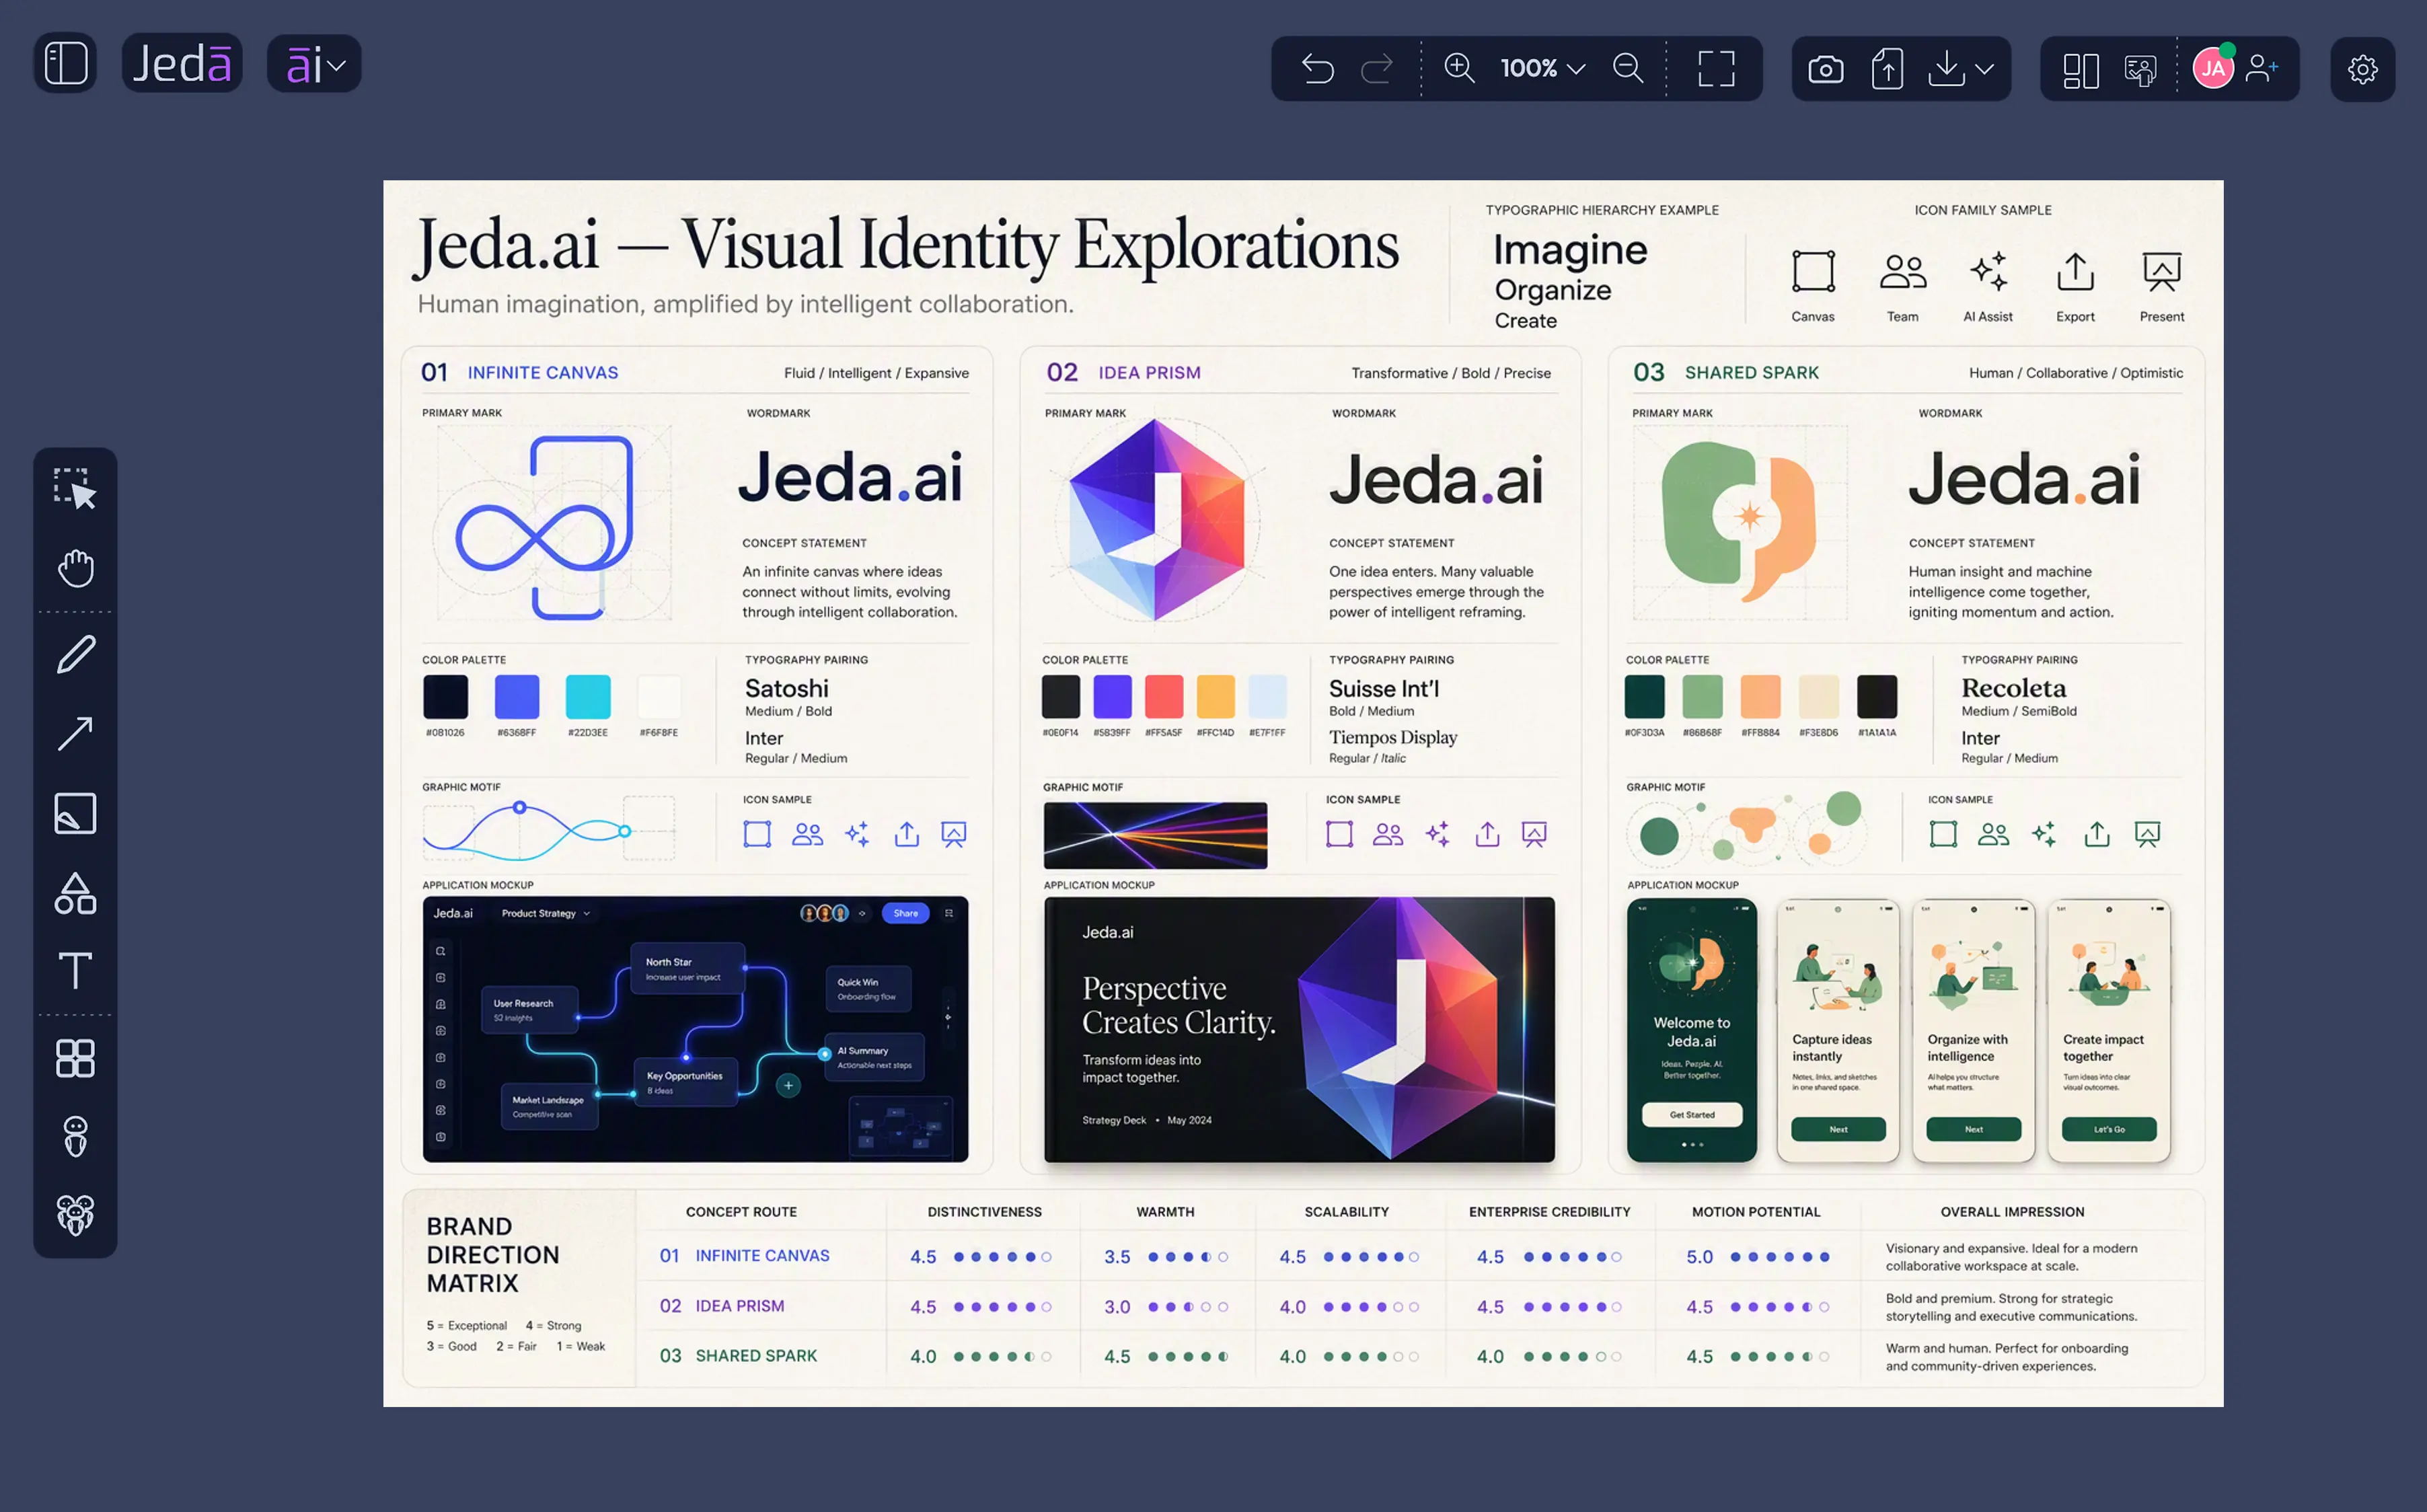2427x1512 pixels.
Task: Toggle the sidebar panel icon
Action: (x=66, y=64)
